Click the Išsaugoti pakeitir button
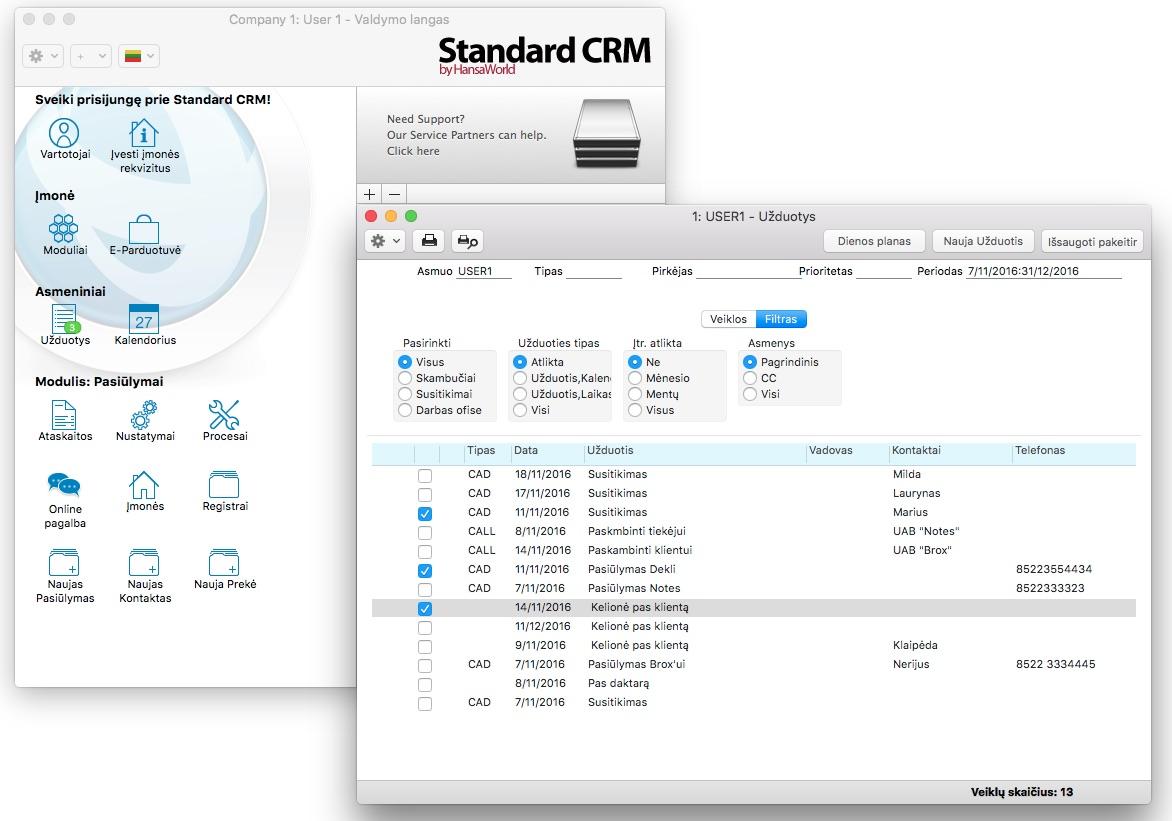Image resolution: width=1172 pixels, height=821 pixels. pyautogui.click(x=1092, y=242)
